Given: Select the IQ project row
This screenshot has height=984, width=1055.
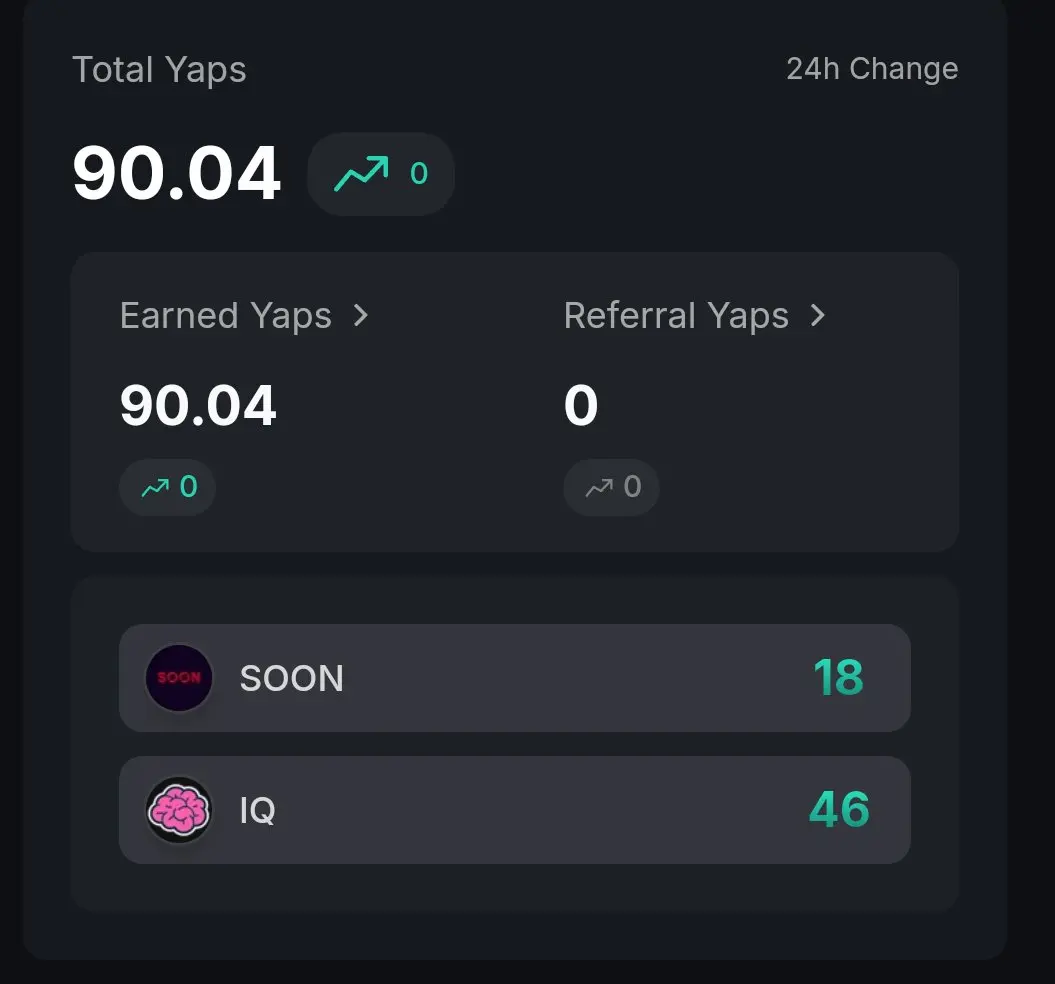Looking at the screenshot, I should pyautogui.click(x=515, y=810).
